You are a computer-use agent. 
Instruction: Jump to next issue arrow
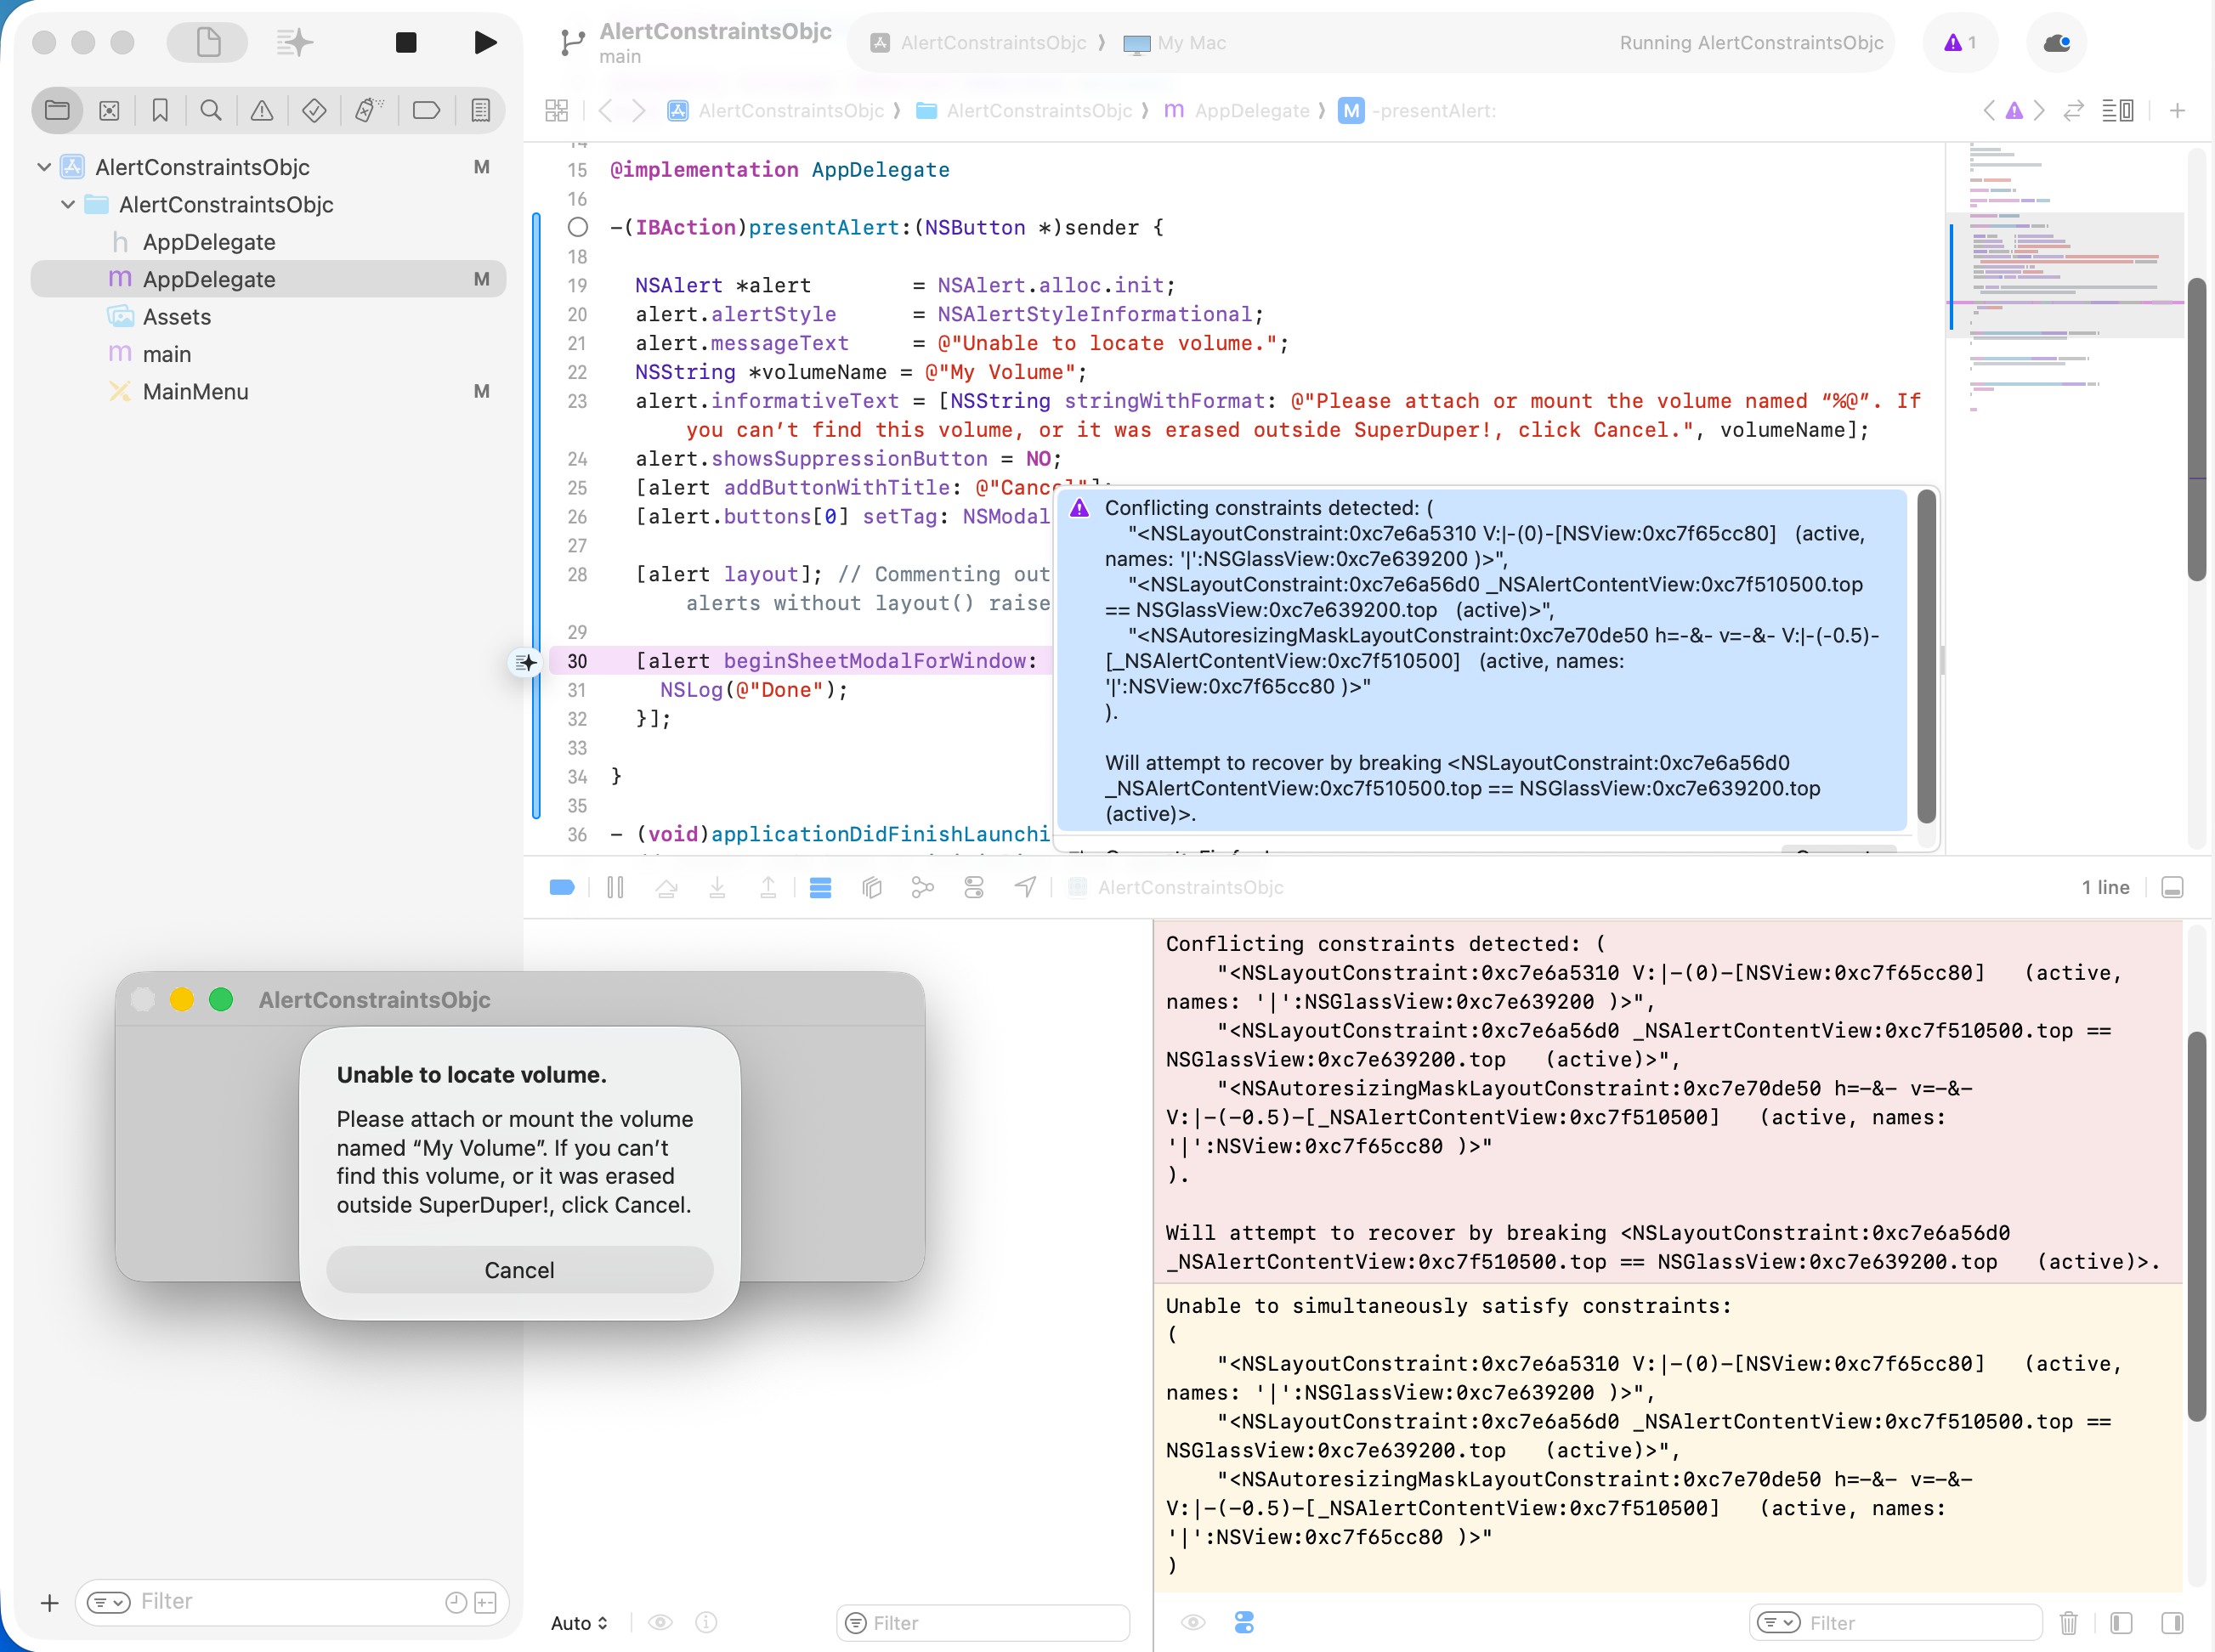[x=2038, y=110]
